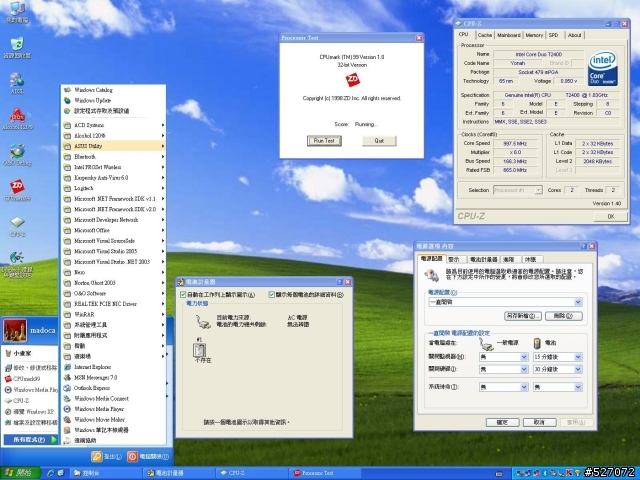Screen dimensions: 640x480
Task: Switch to the Memory tab in CPU-Z
Action: click(x=534, y=36)
